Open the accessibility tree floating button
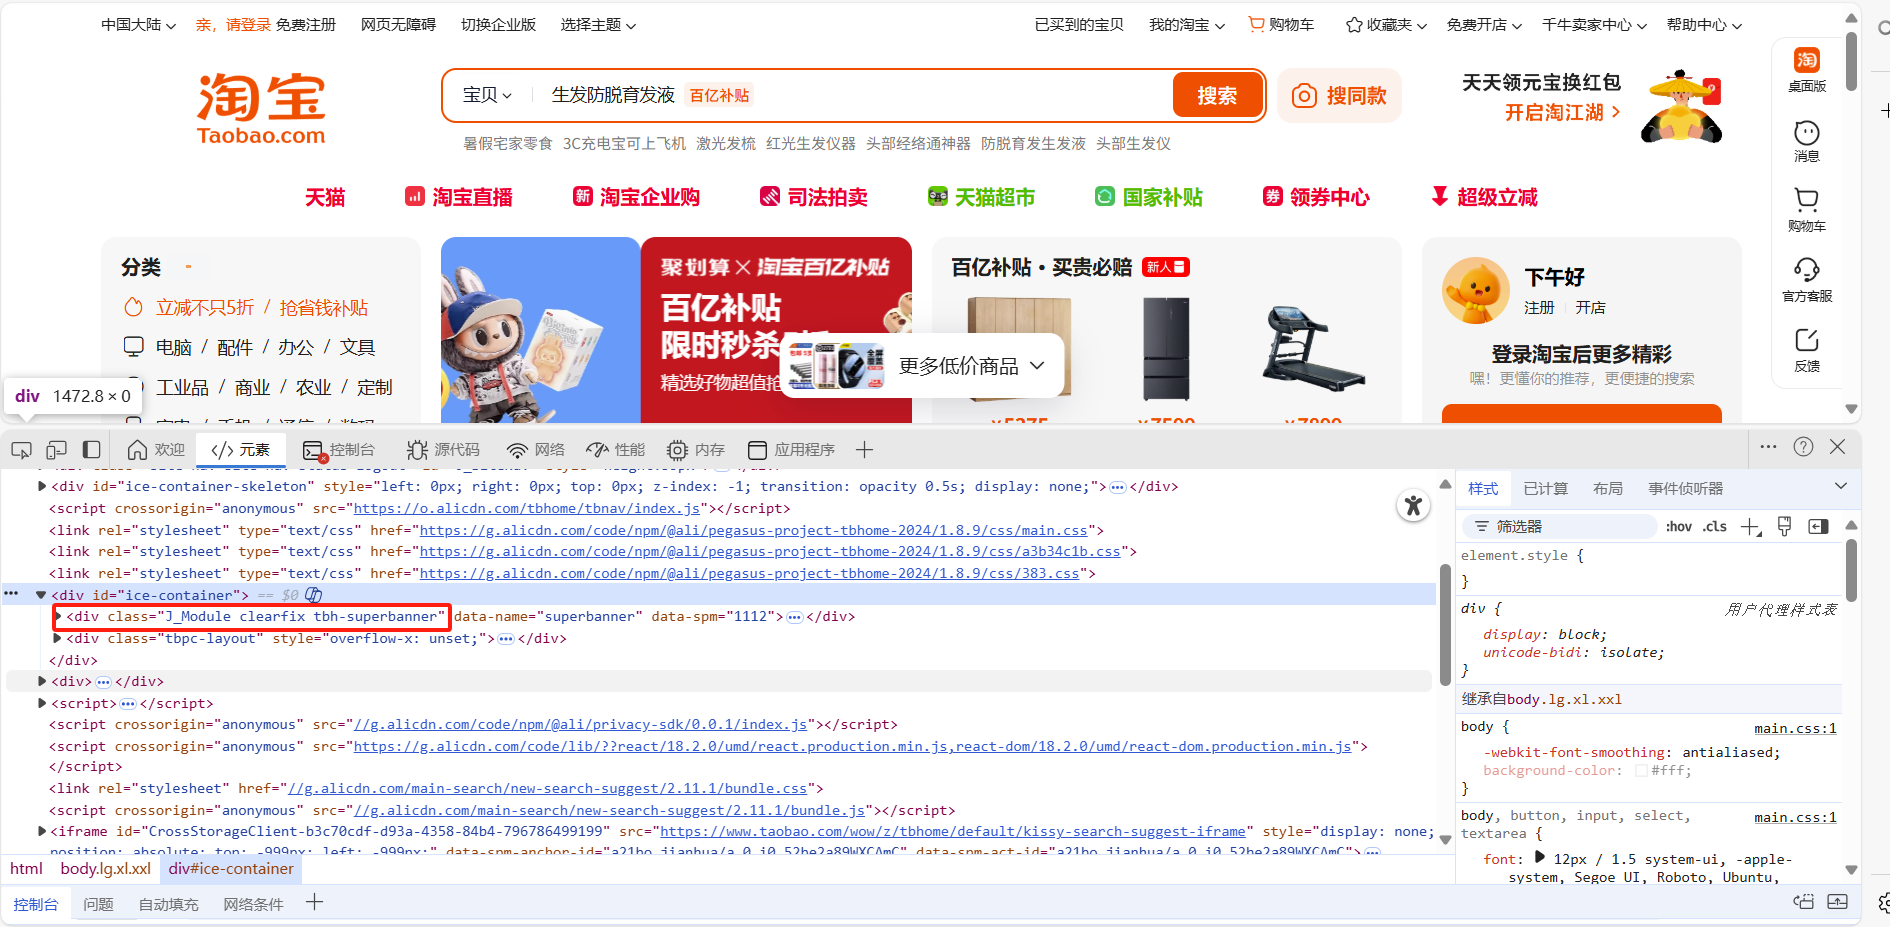The image size is (1890, 927). point(1412,506)
